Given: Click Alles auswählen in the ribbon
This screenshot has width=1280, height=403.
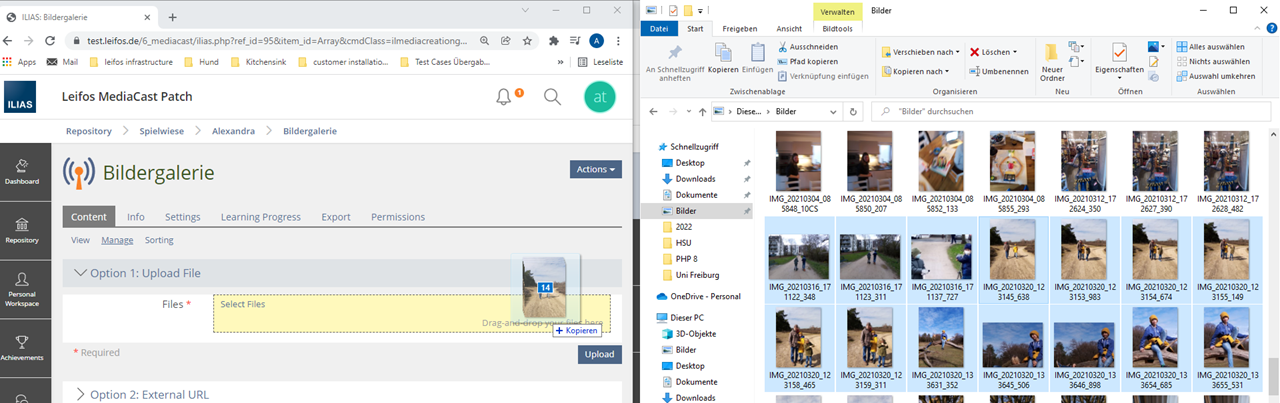Looking at the screenshot, I should 1209,46.
